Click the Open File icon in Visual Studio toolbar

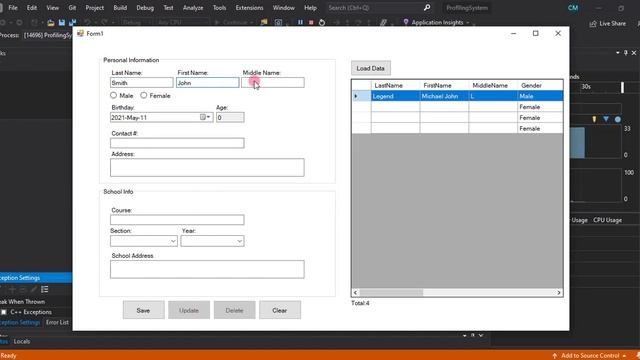(51, 23)
